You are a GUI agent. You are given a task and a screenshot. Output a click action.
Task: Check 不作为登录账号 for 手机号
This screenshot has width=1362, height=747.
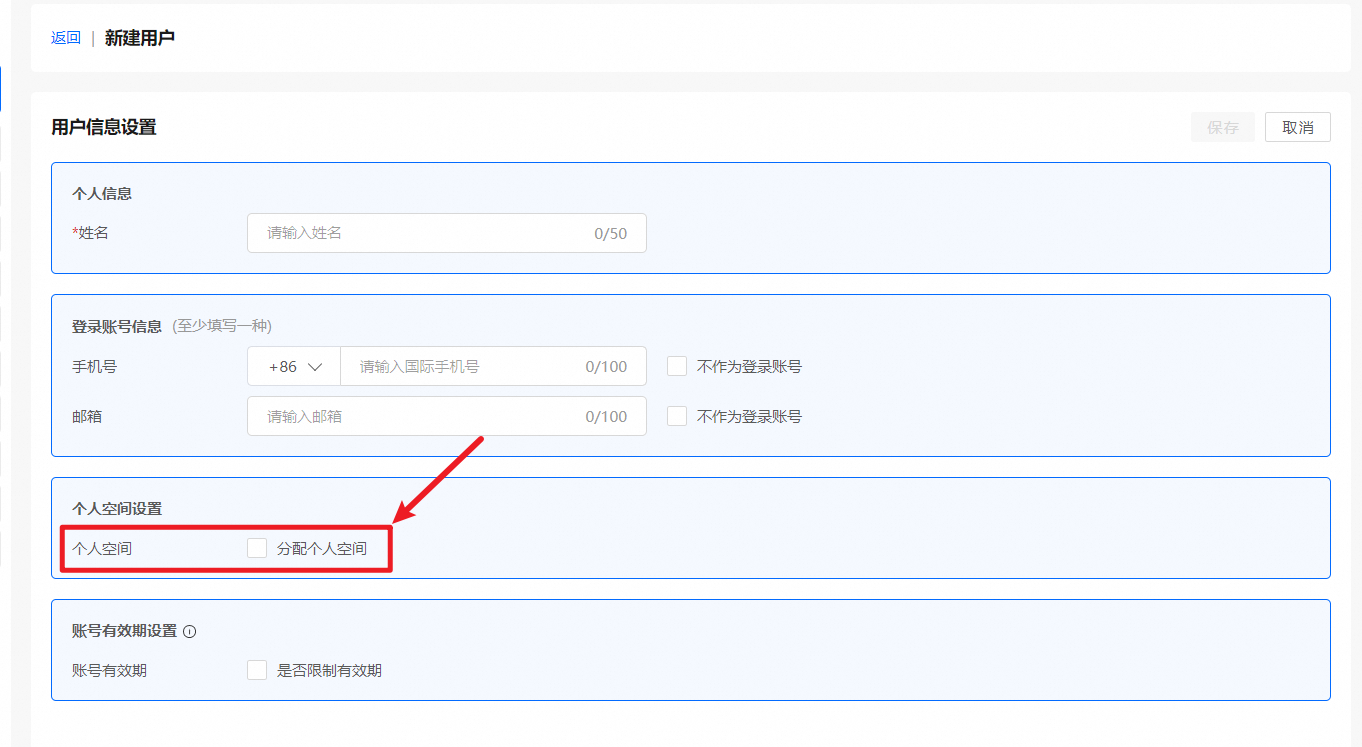point(677,366)
